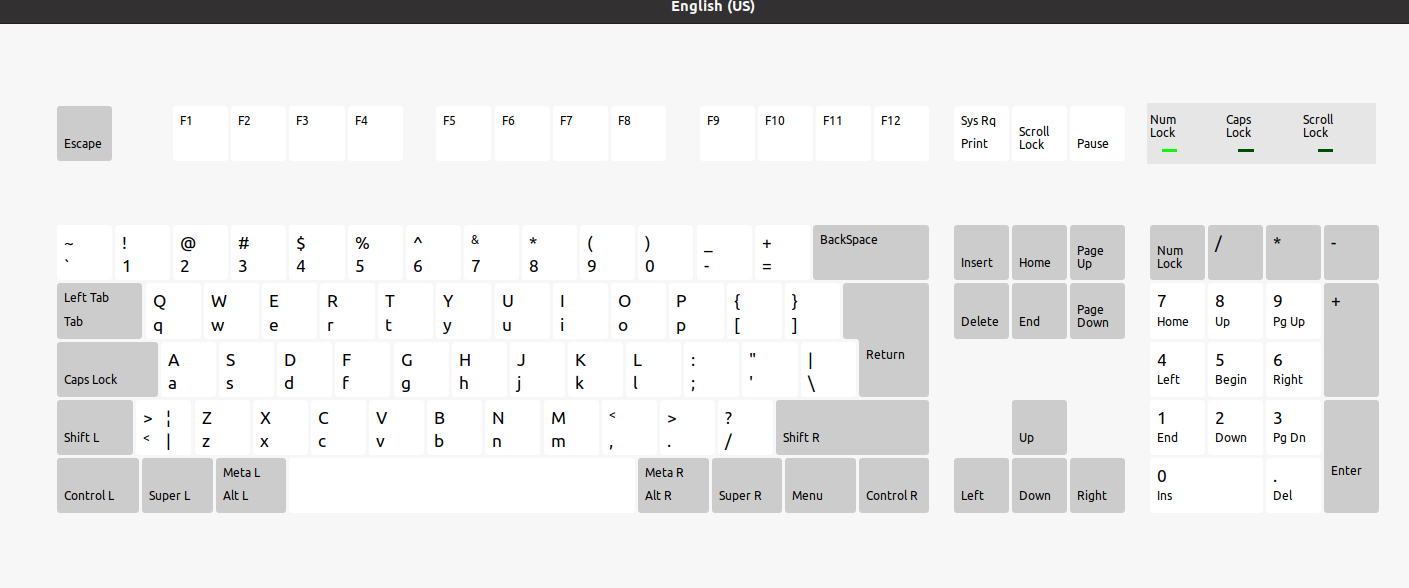Click the numpad slash divide key
This screenshot has height=588, width=1409.
[x=1235, y=252]
